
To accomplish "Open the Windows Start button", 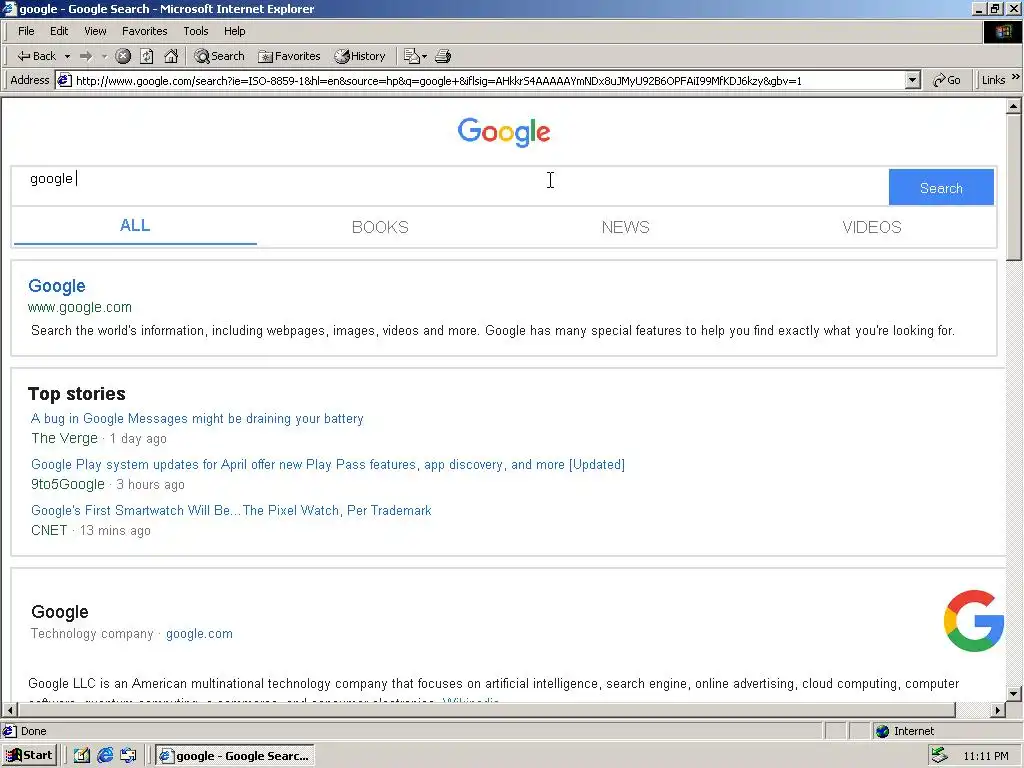I will [29, 756].
